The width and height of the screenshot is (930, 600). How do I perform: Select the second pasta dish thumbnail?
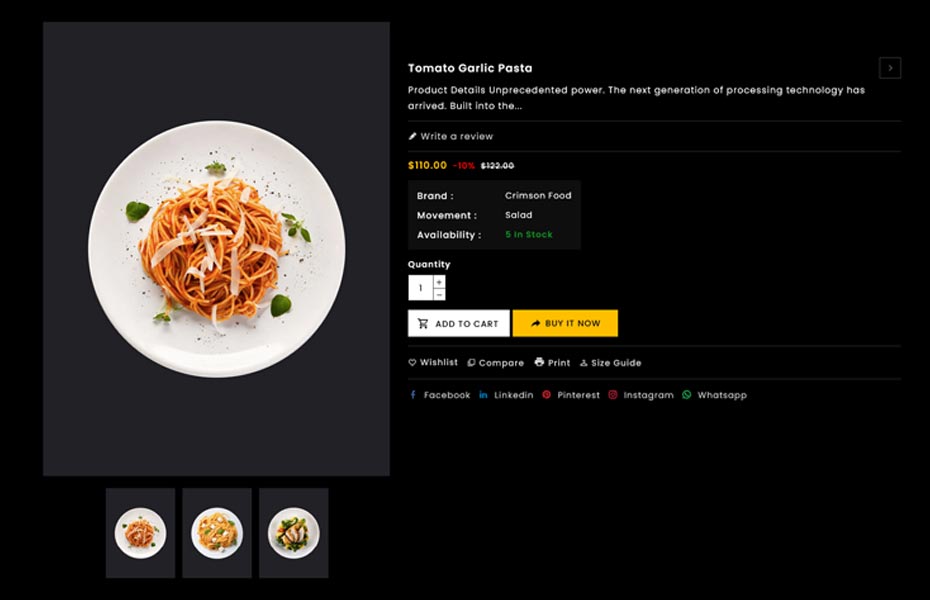coord(217,533)
